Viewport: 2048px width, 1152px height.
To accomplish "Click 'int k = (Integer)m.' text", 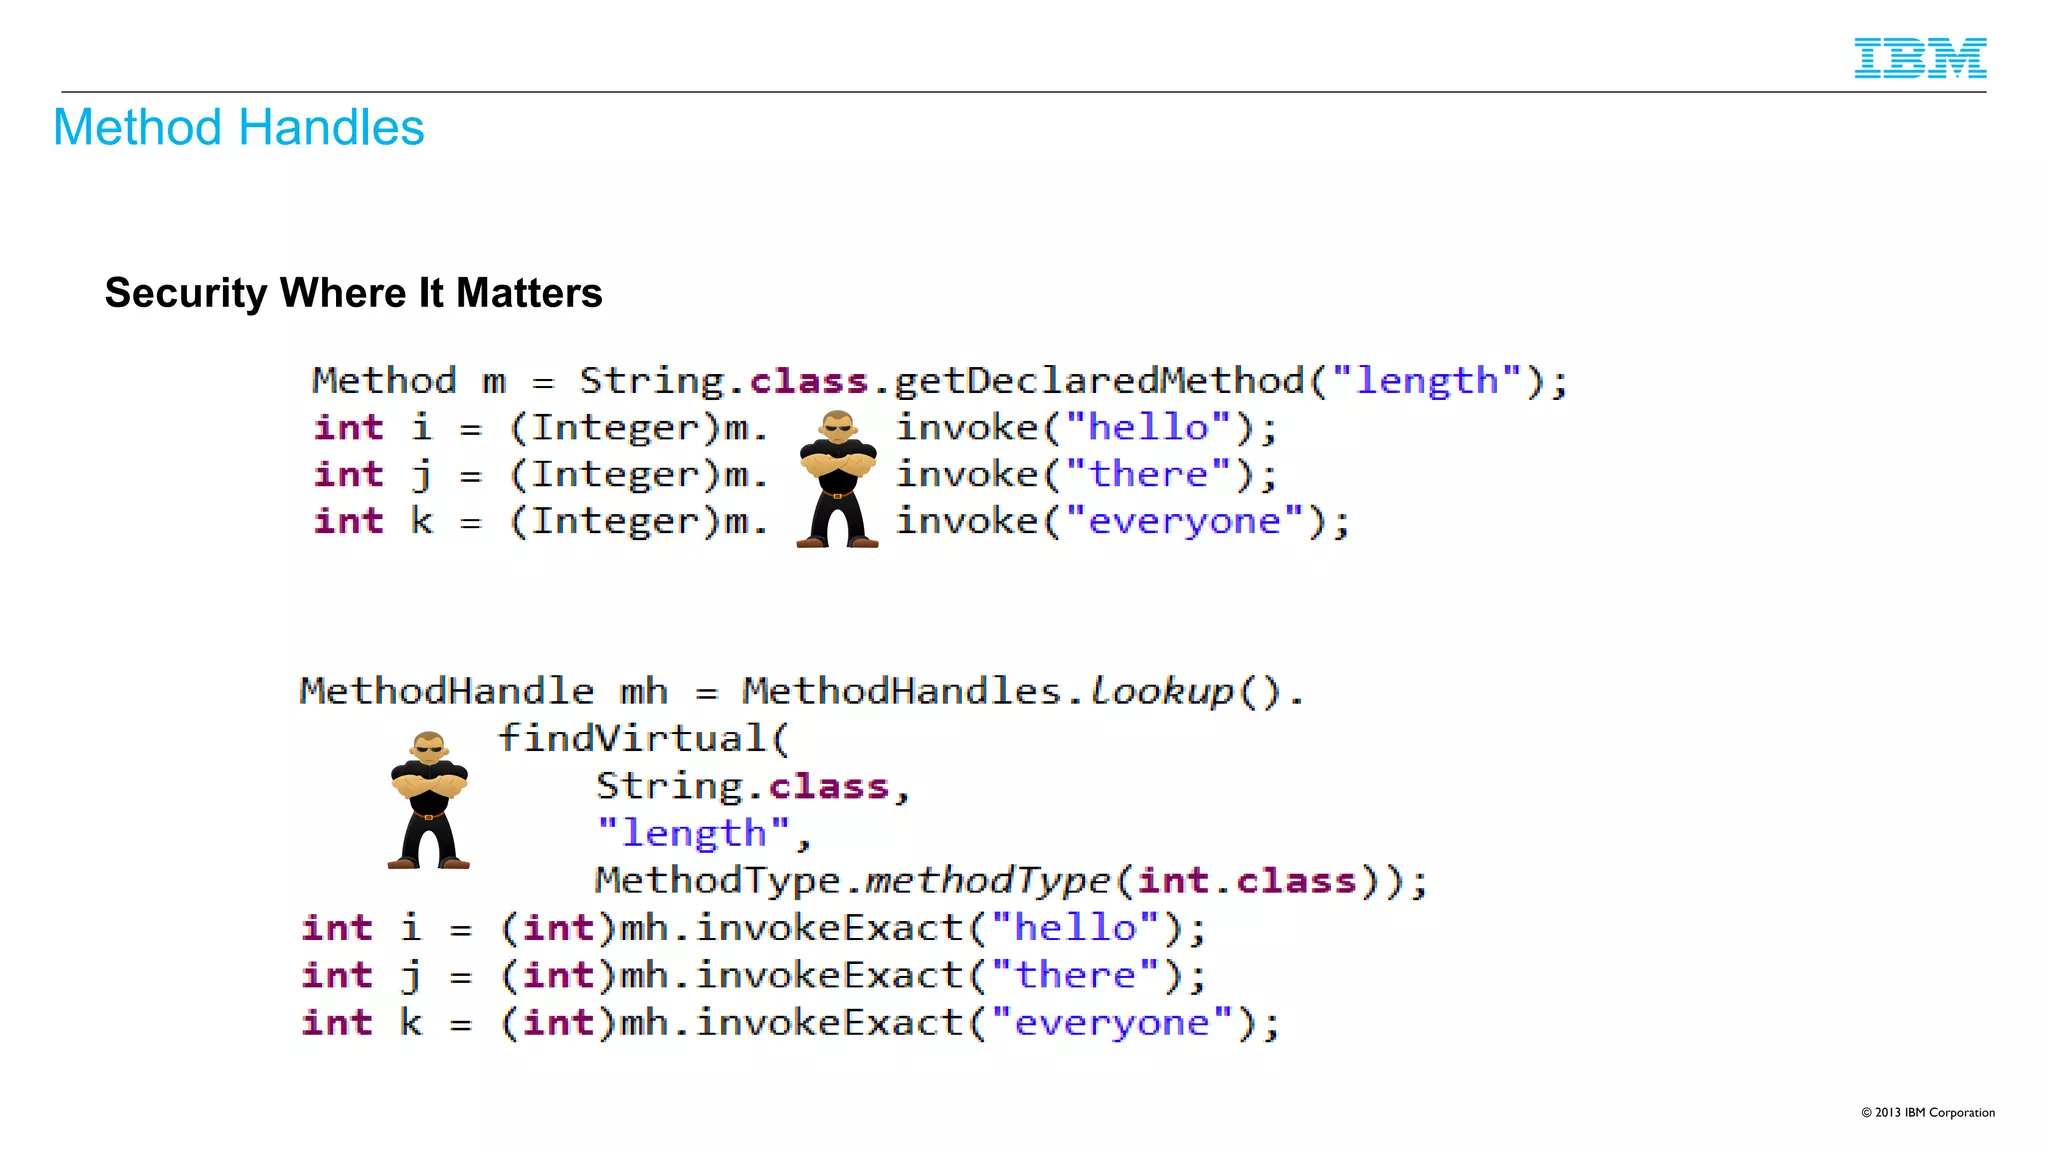I will [541, 522].
